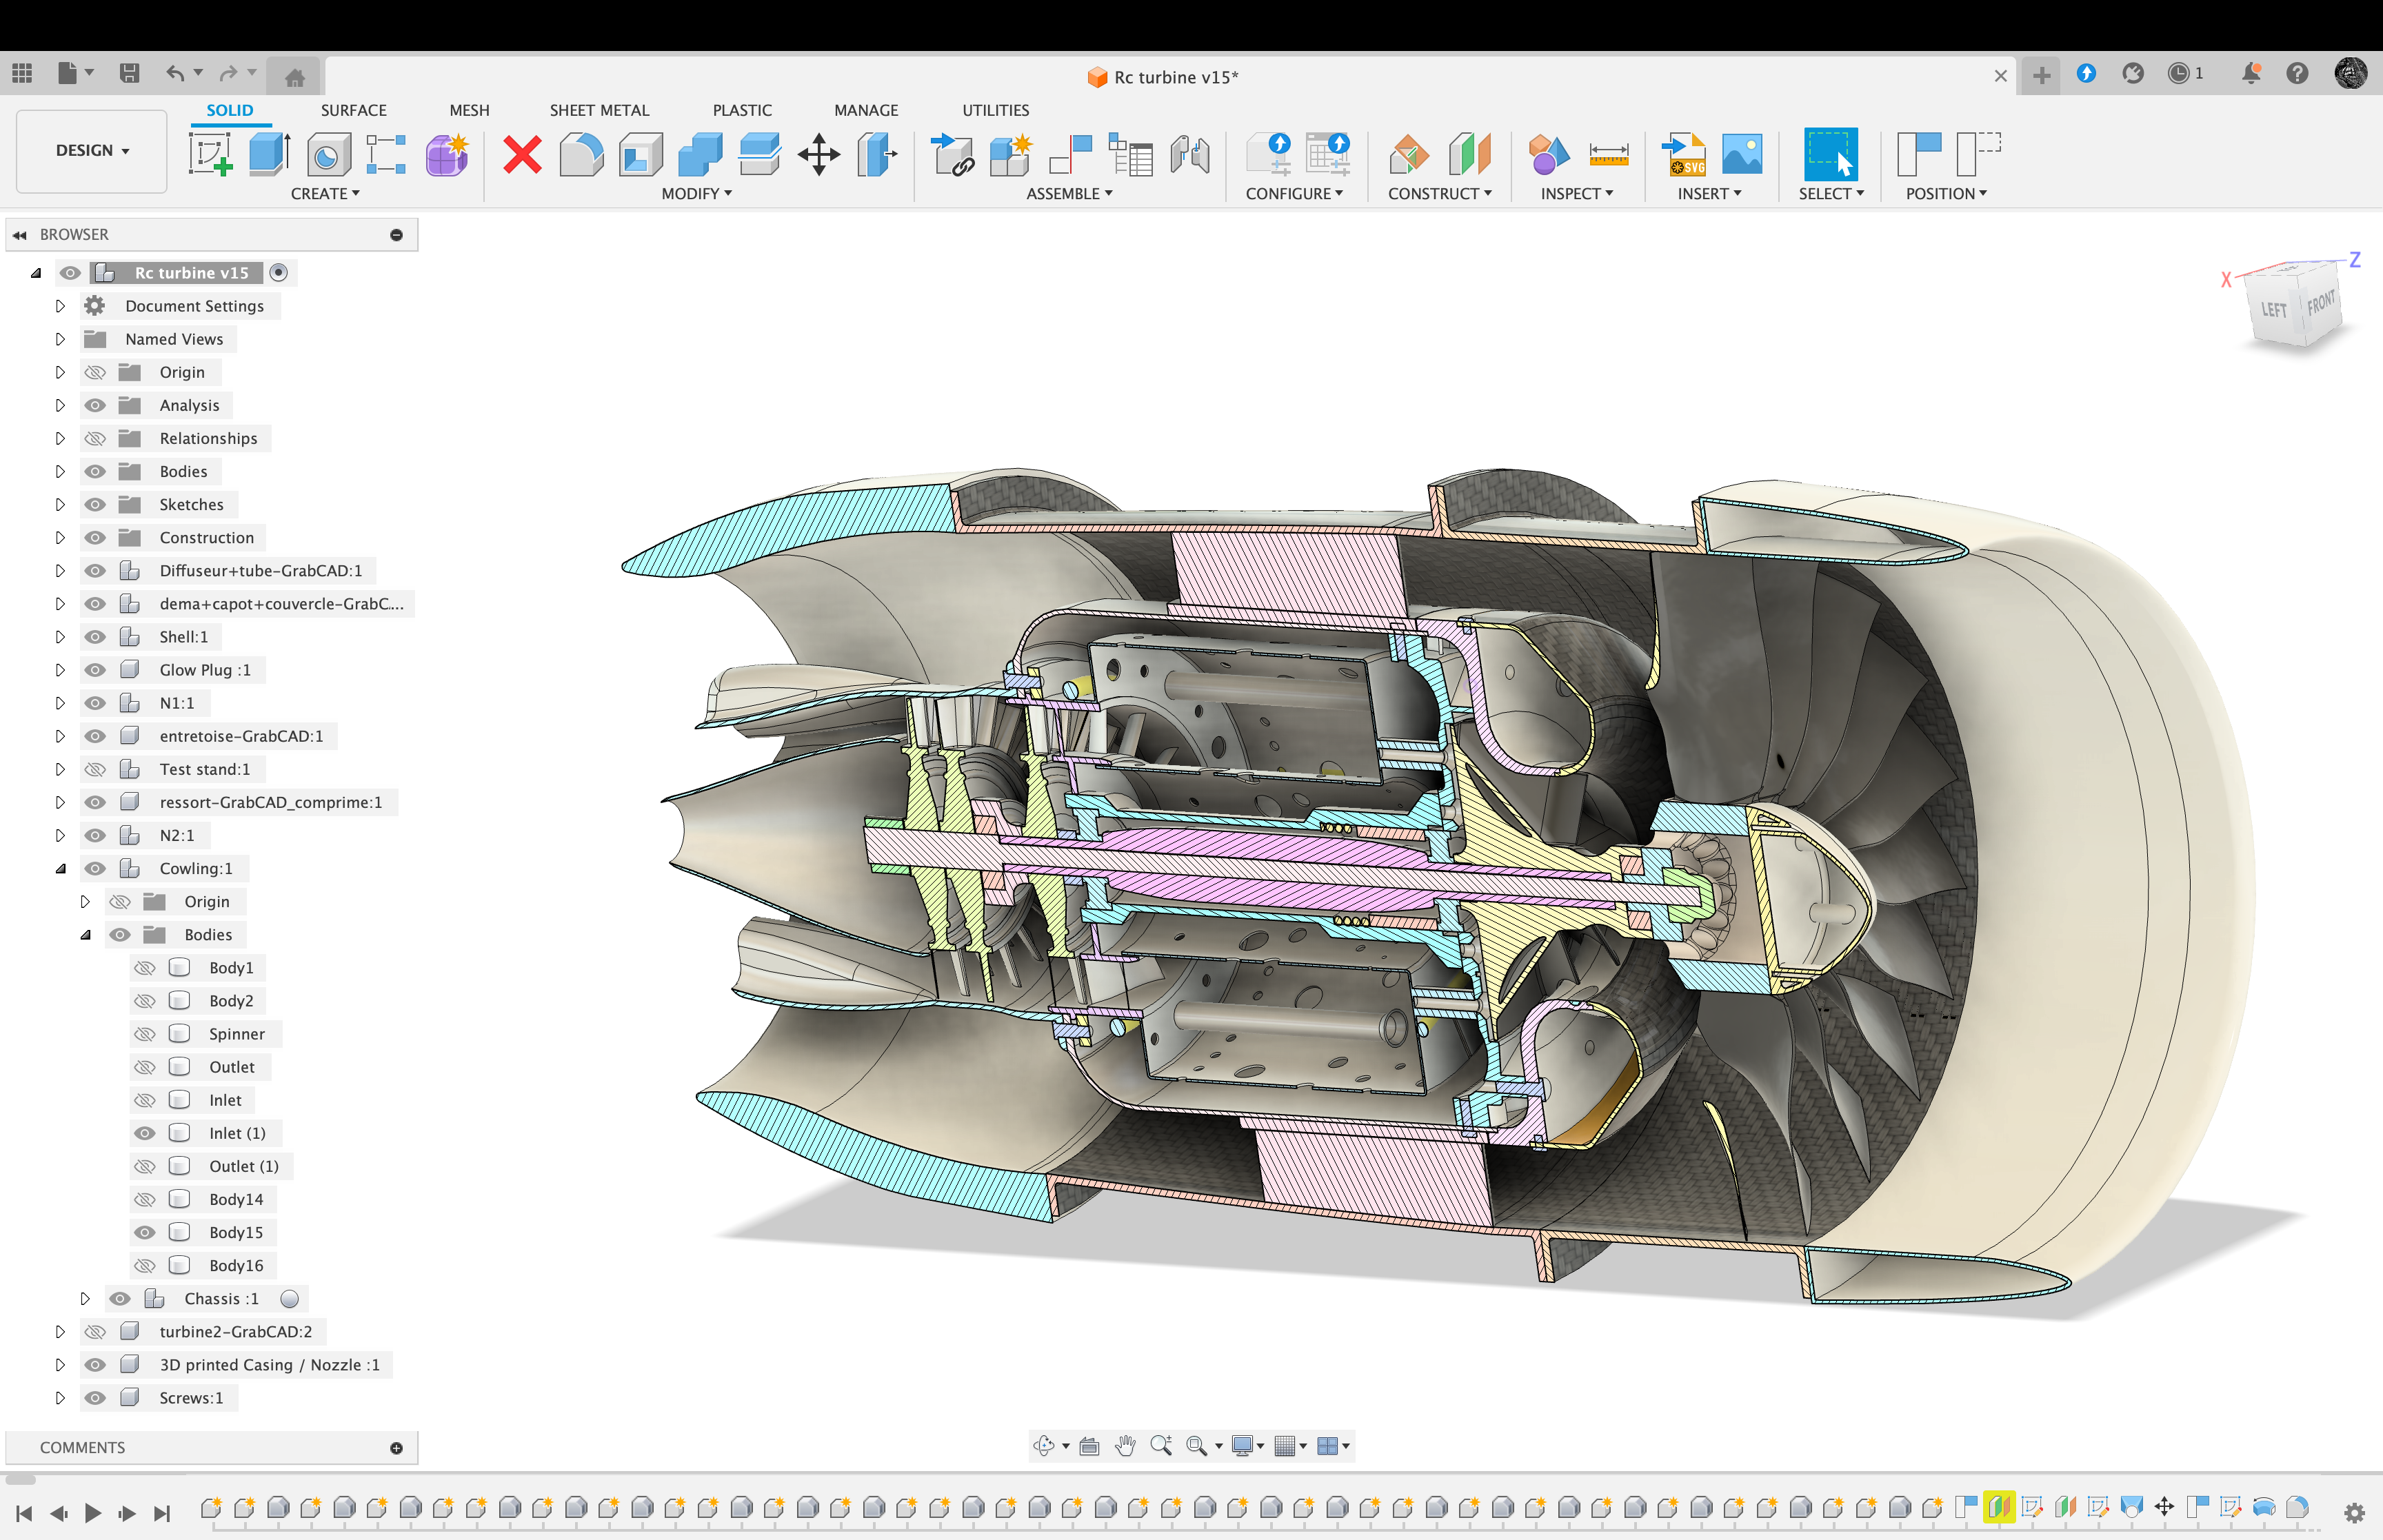The width and height of the screenshot is (2383, 1540).
Task: Click the red Delete X icon
Action: pyautogui.click(x=522, y=155)
